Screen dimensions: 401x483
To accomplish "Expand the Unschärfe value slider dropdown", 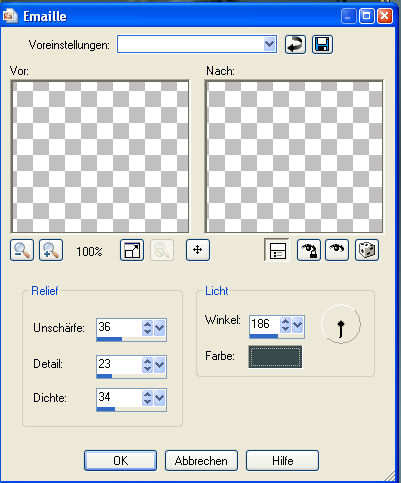I will click(x=160, y=328).
